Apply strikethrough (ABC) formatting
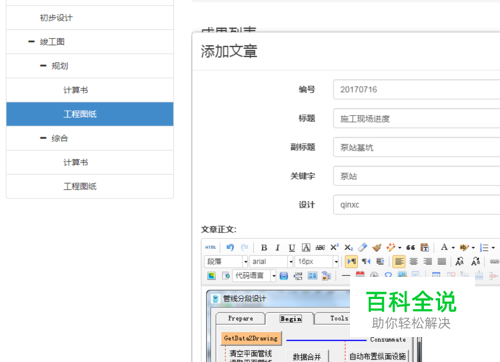 point(320,248)
